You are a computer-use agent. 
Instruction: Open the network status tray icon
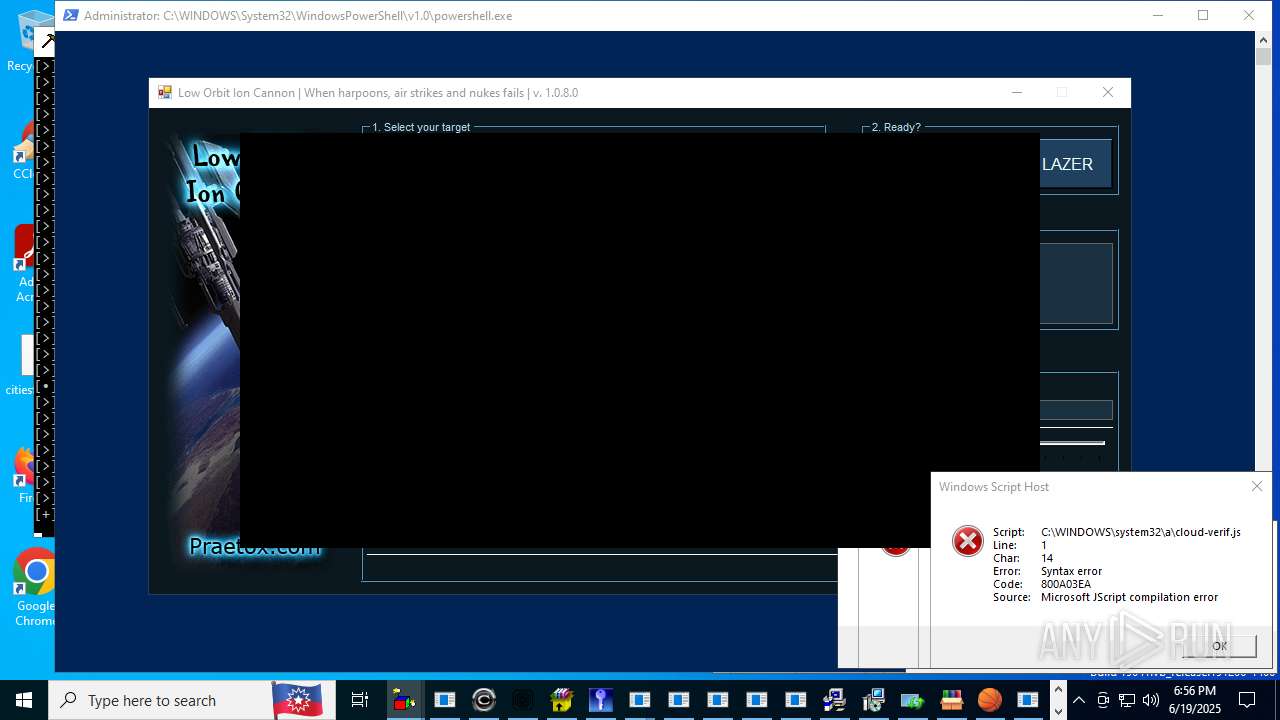click(1127, 700)
